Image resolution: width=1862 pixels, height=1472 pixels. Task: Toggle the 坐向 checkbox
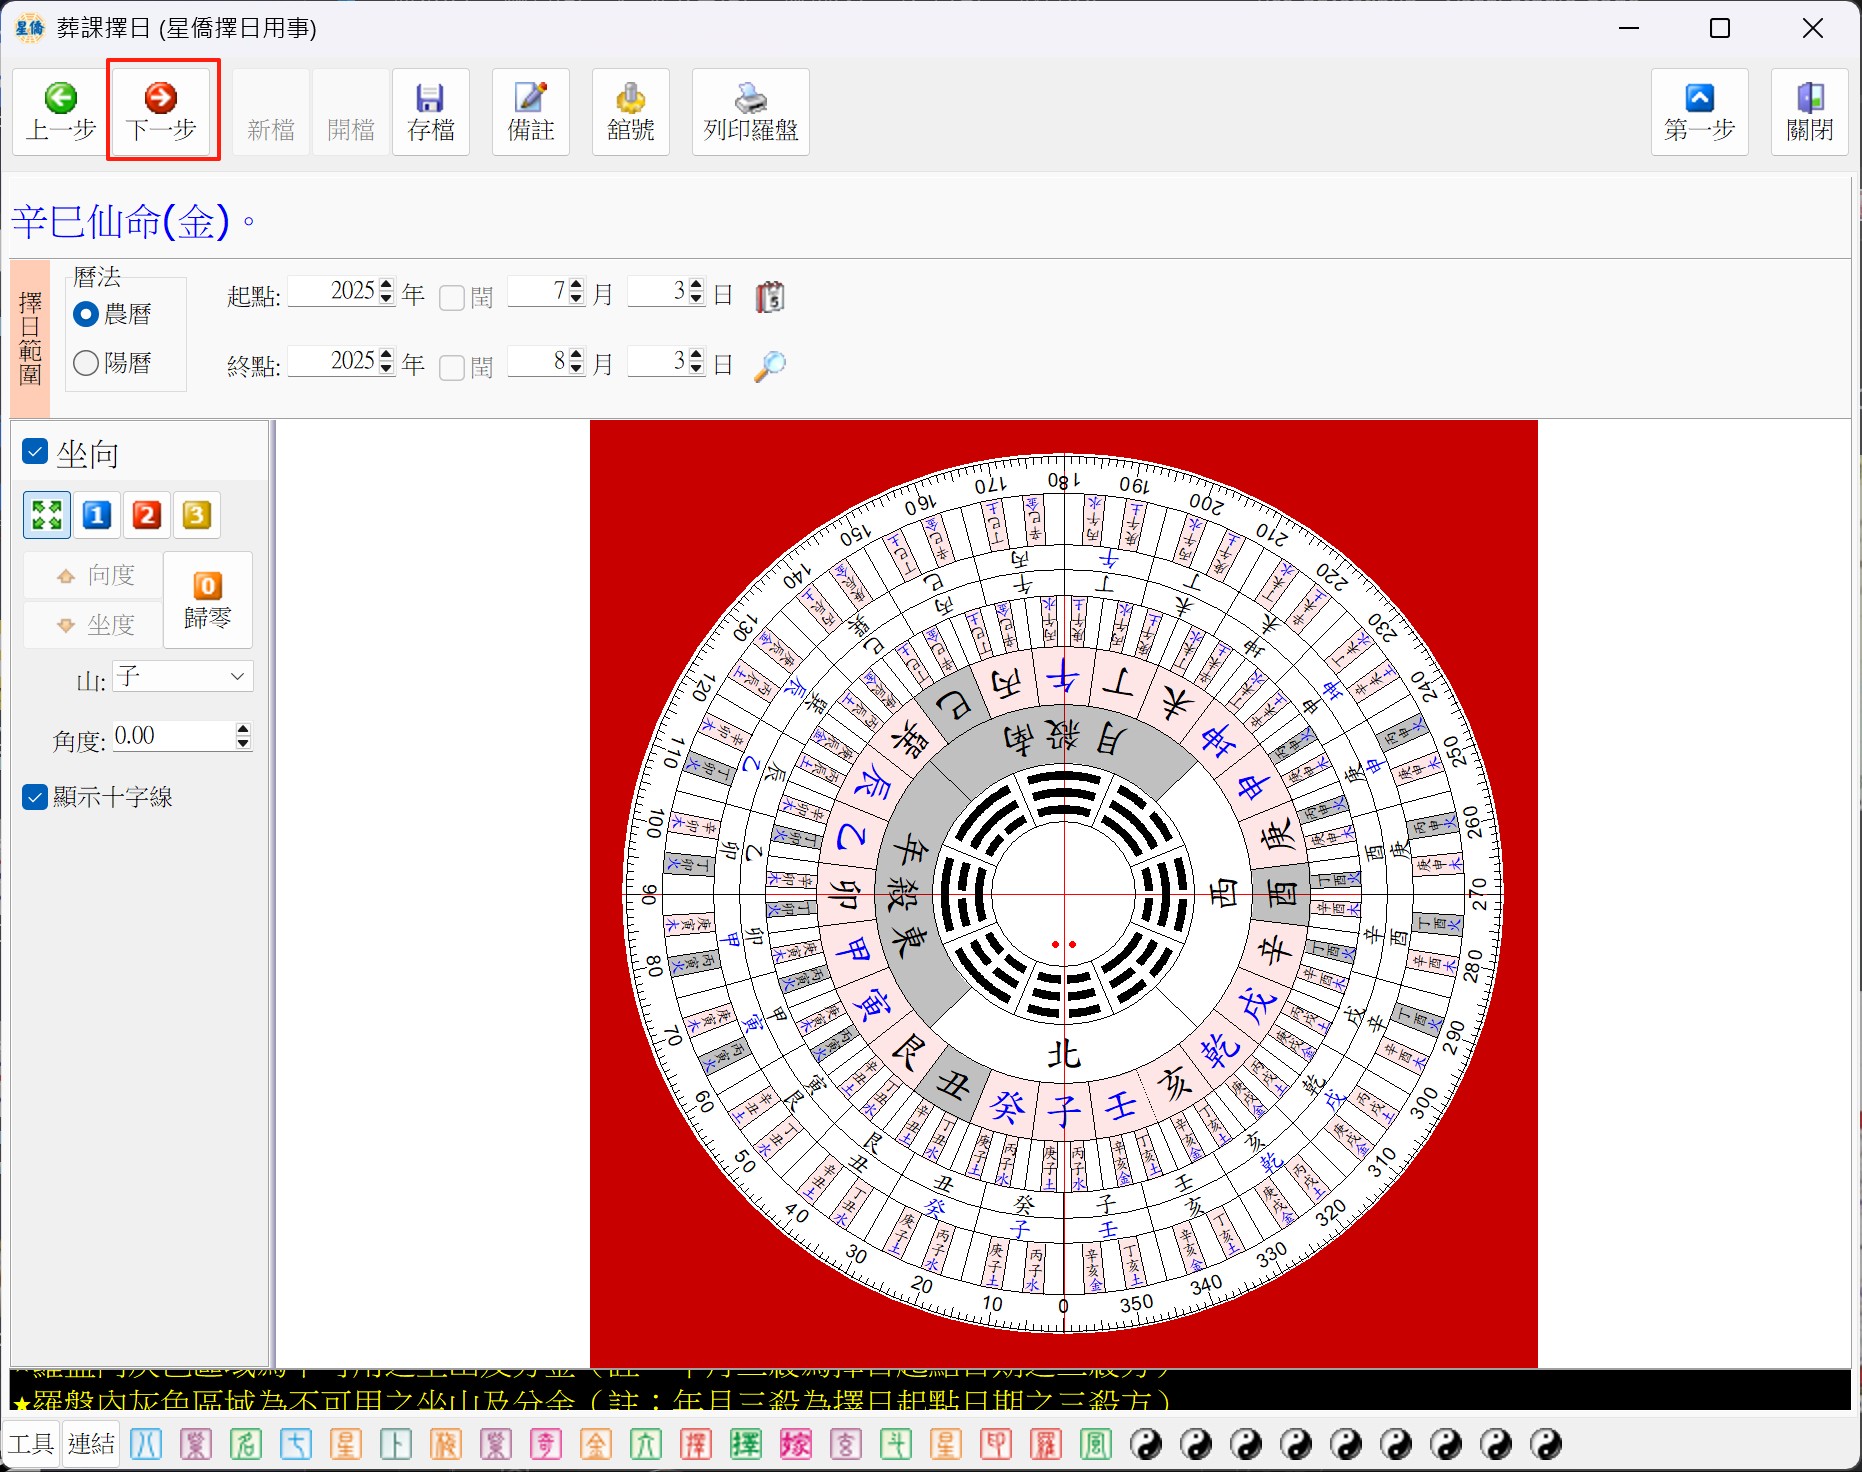(35, 452)
